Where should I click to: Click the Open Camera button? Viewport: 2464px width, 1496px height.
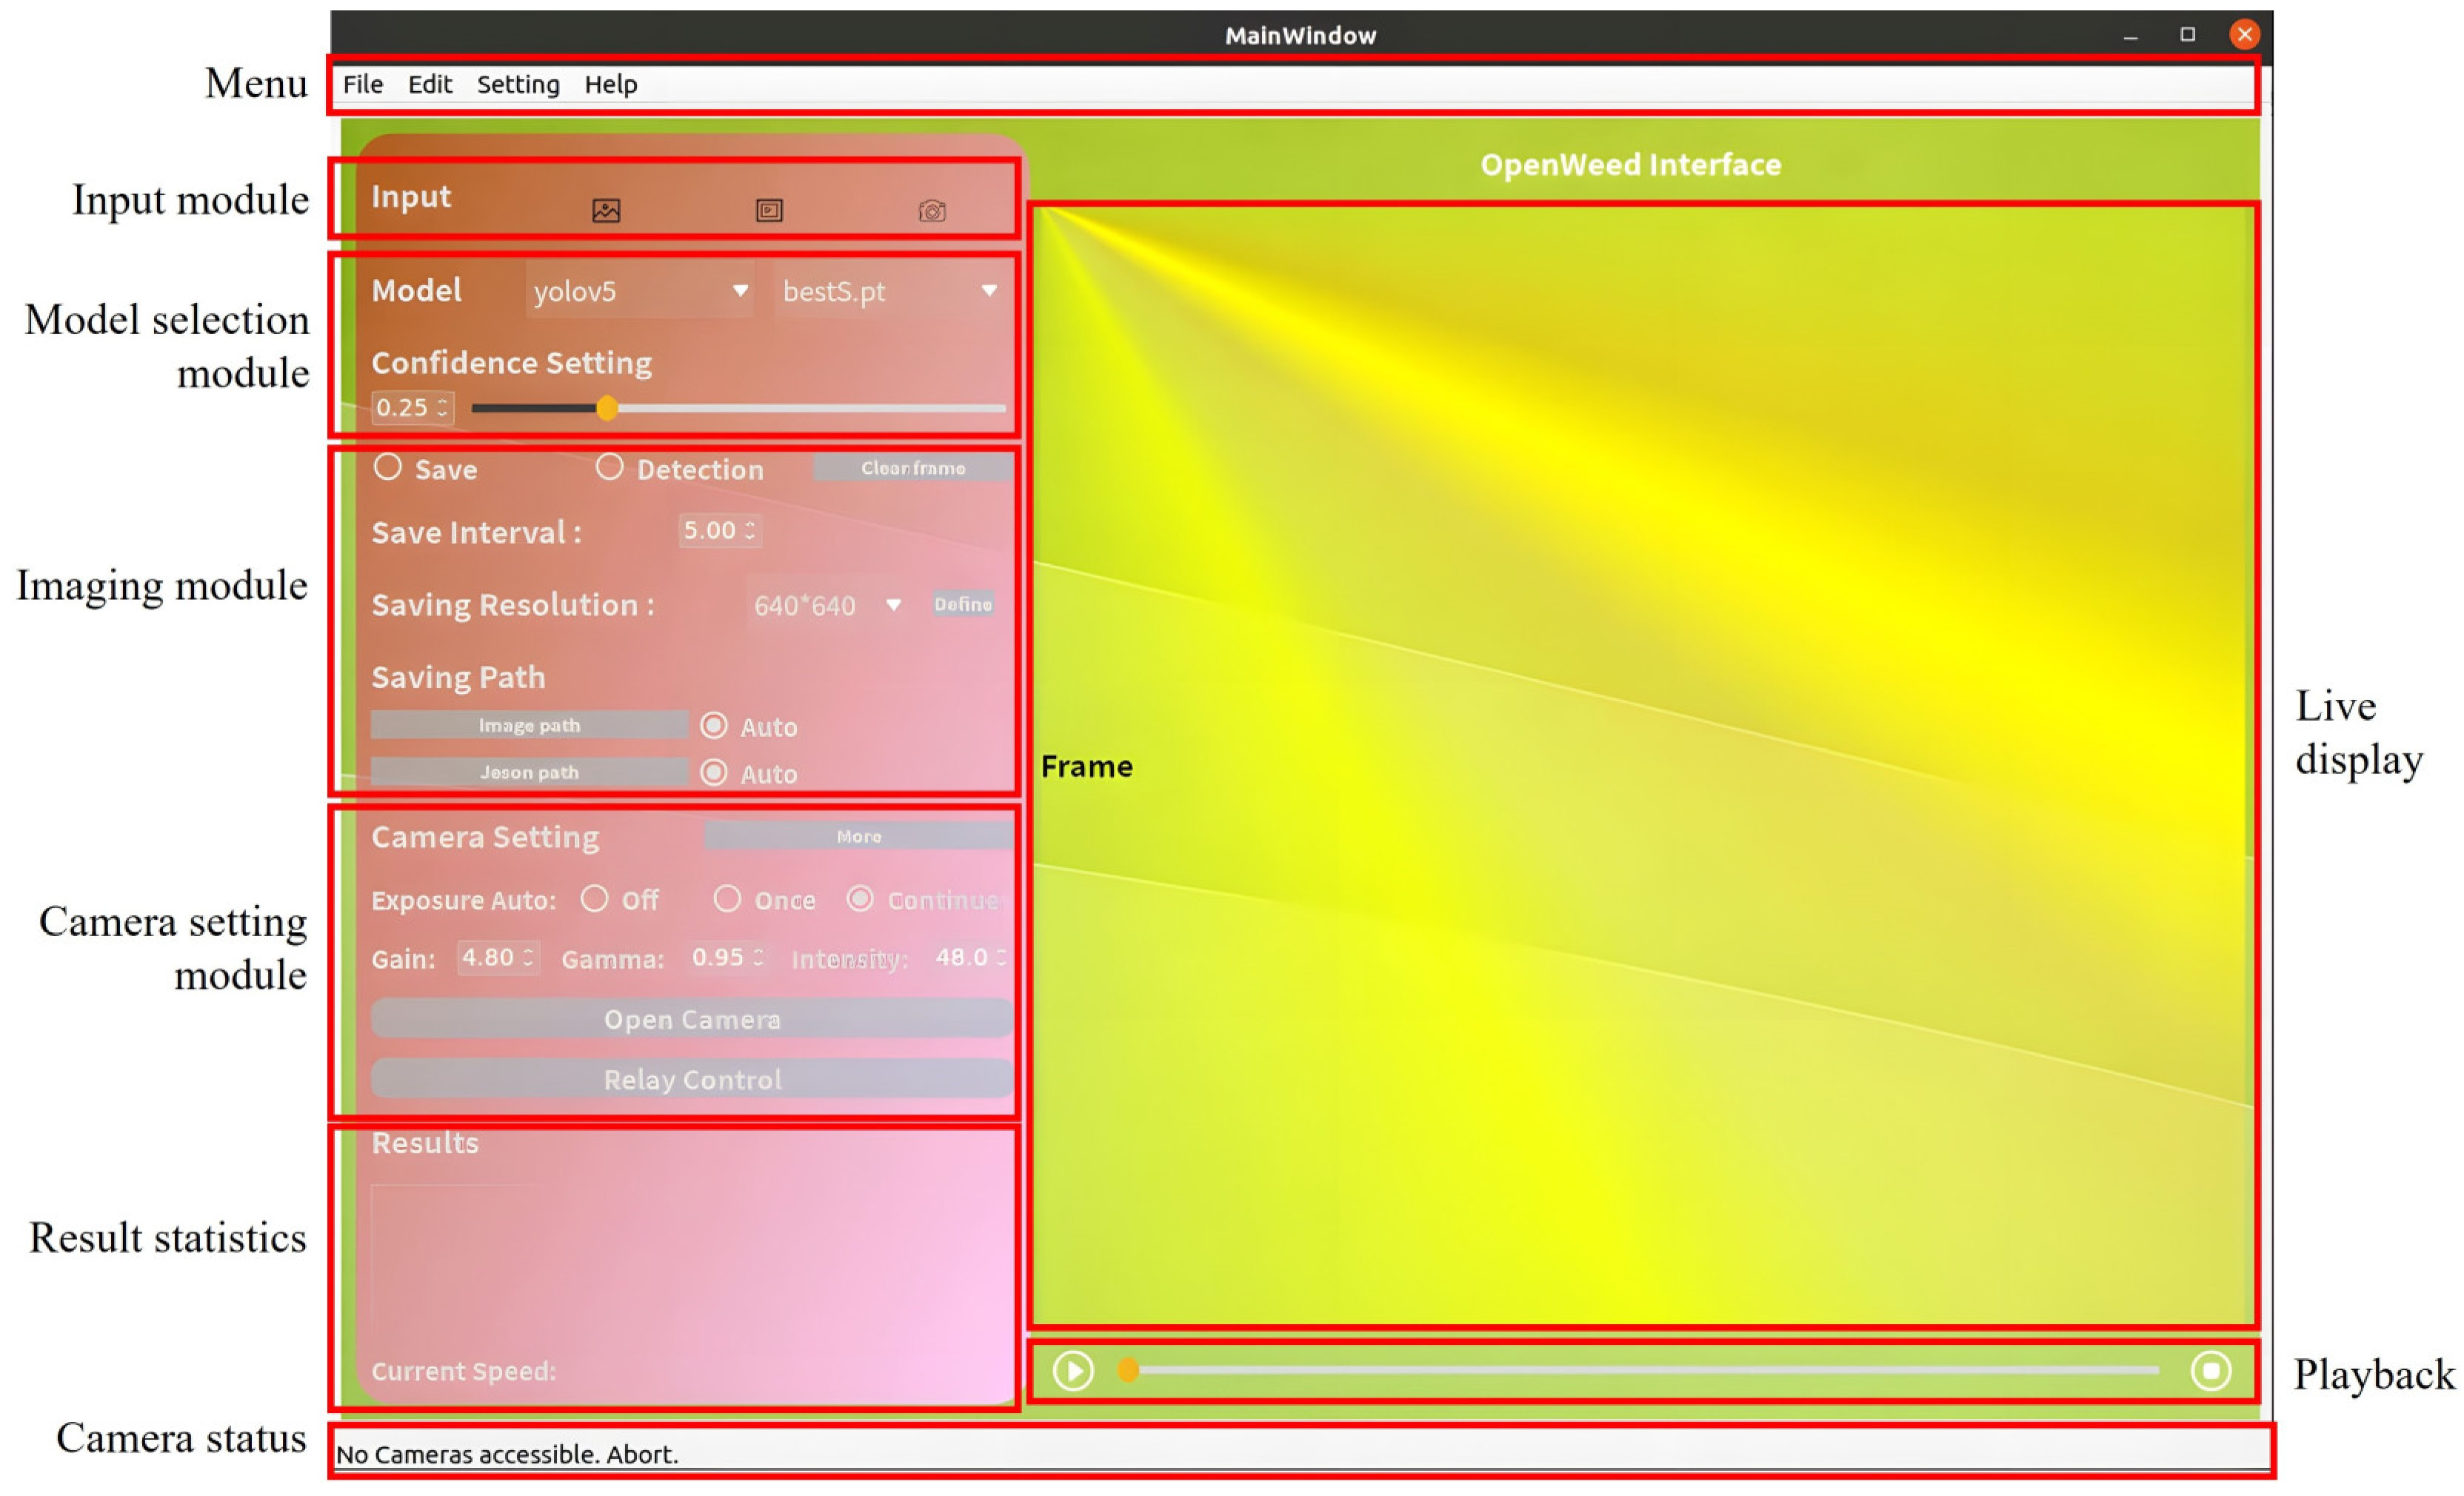692,1019
